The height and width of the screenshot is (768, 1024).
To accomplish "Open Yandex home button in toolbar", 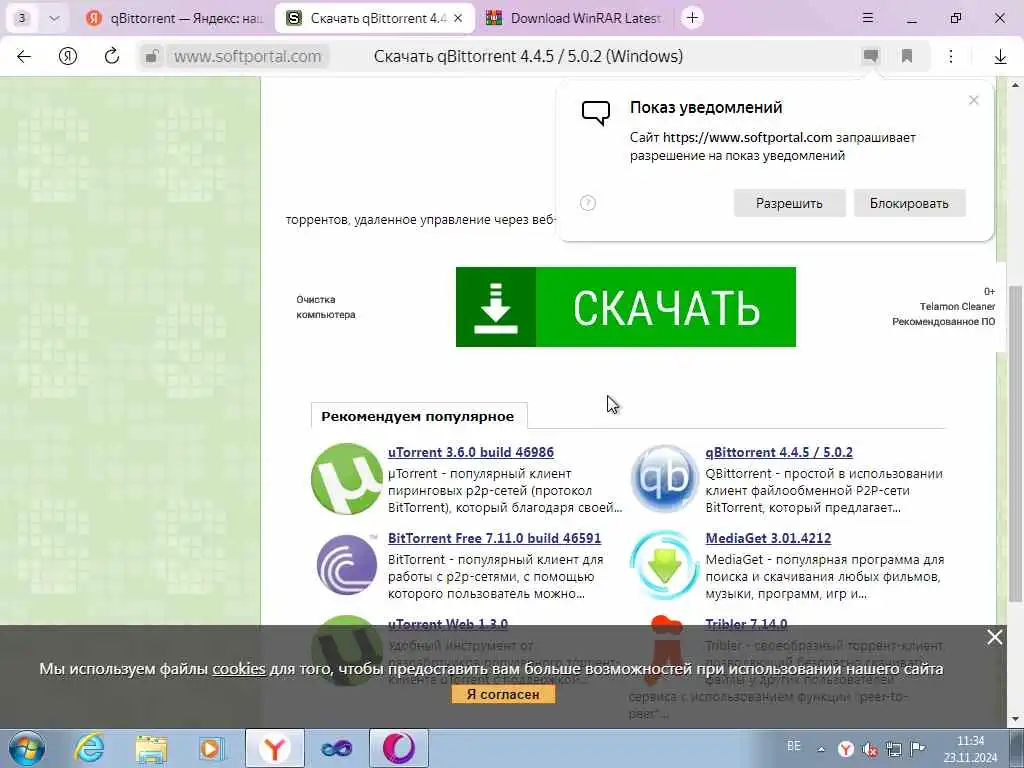I will click(68, 56).
